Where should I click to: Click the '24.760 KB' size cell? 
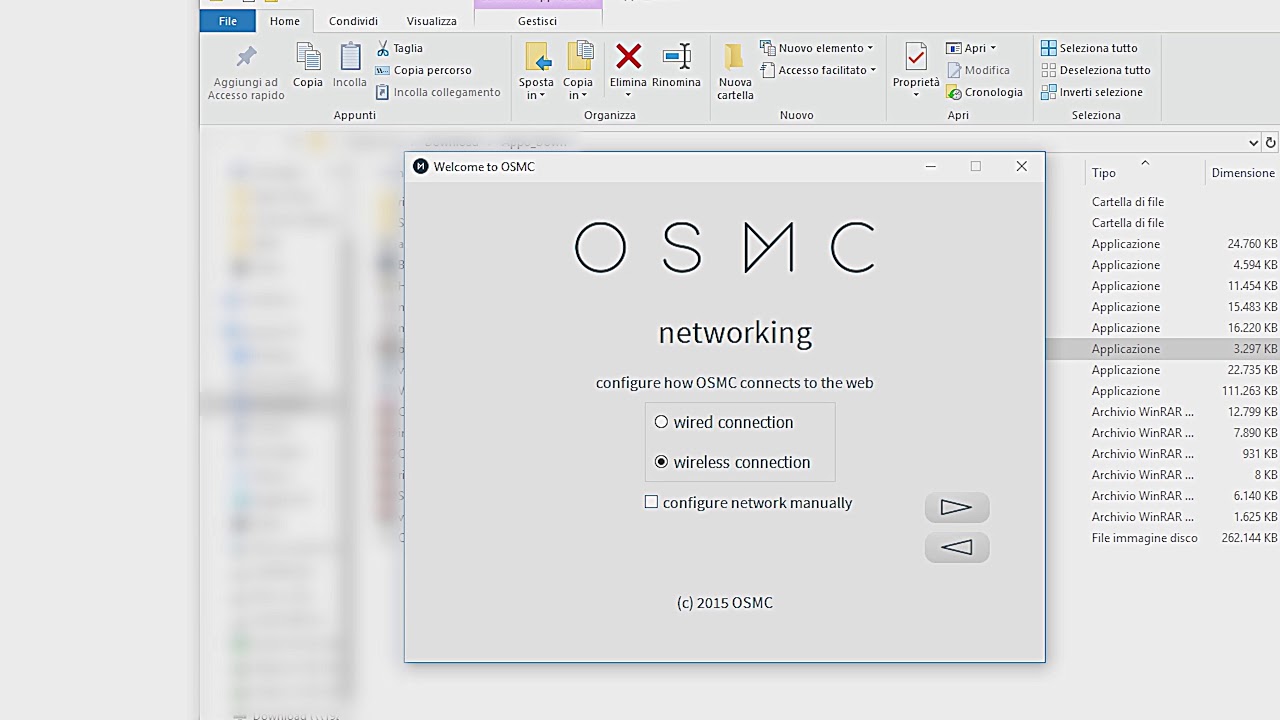pos(1252,244)
